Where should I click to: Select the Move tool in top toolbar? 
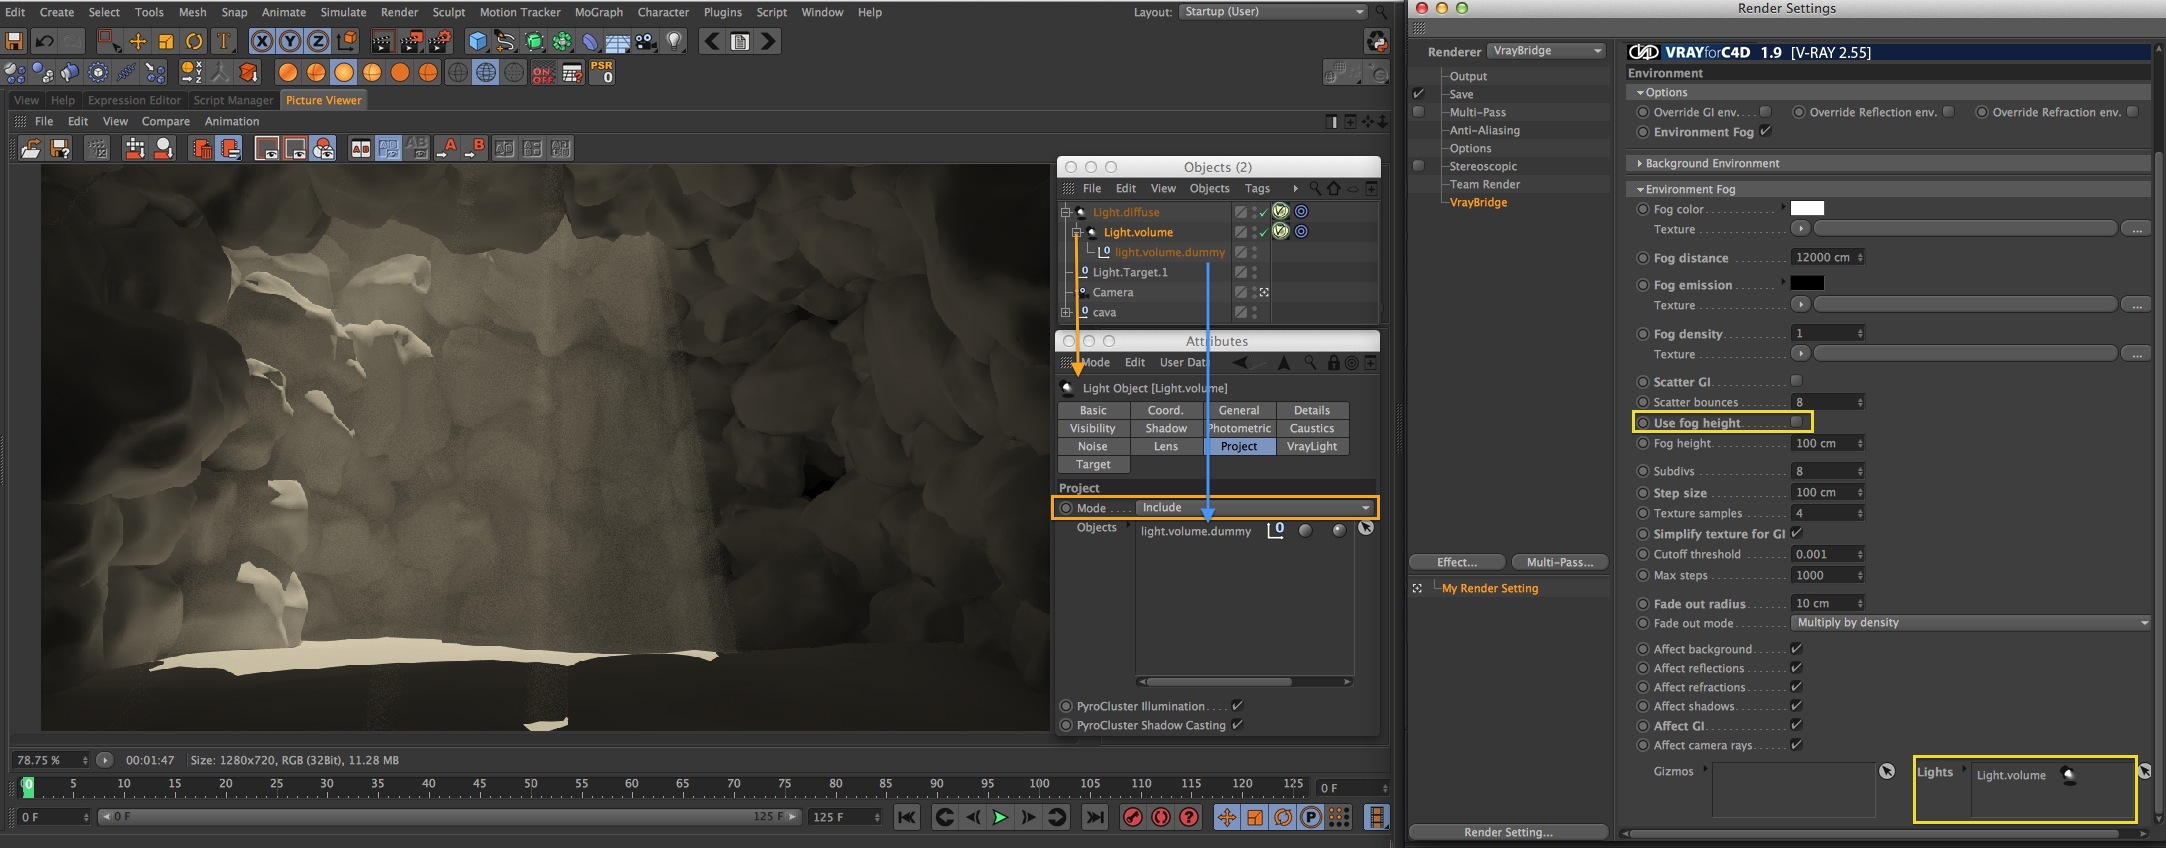pos(138,41)
